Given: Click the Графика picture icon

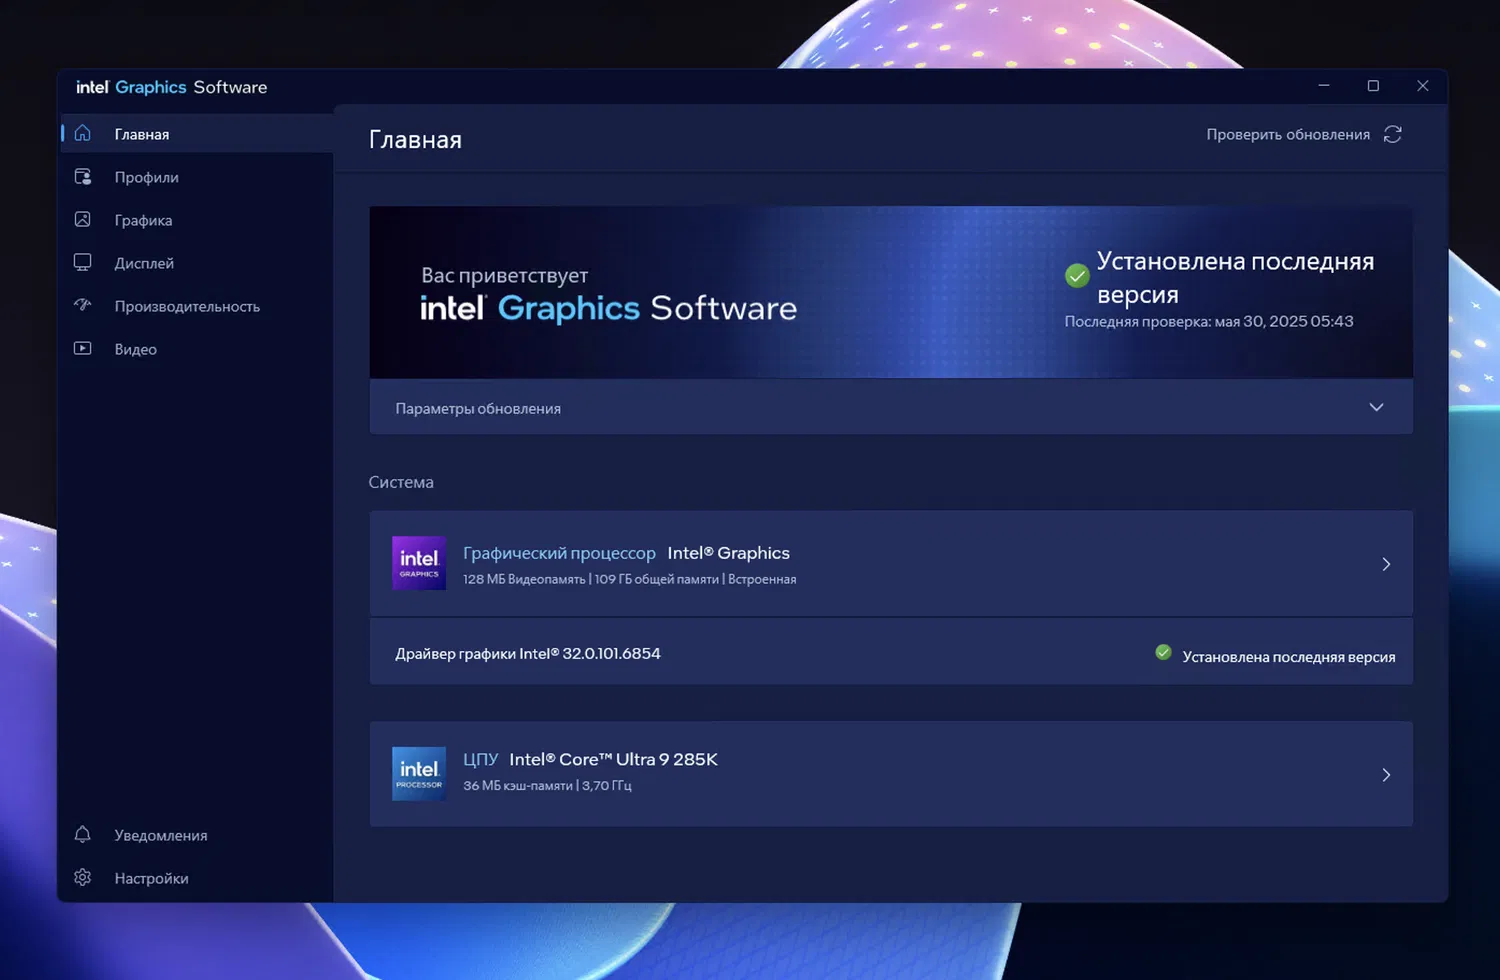Looking at the screenshot, I should (83, 219).
